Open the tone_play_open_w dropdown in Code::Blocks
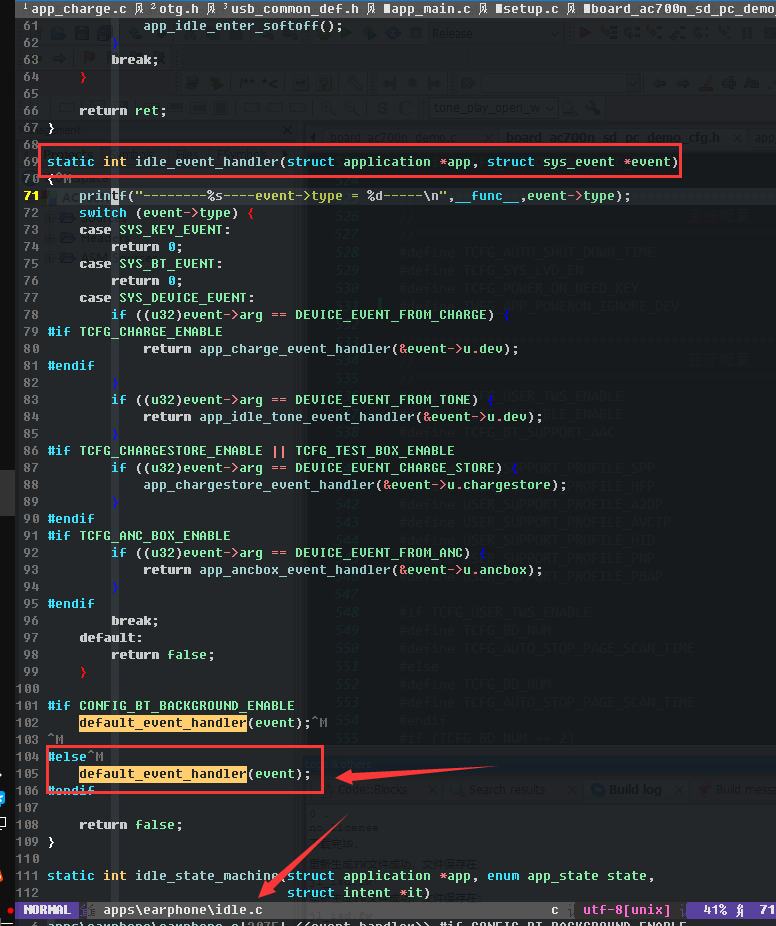Screen dimensions: 776x926 click(x=494, y=108)
